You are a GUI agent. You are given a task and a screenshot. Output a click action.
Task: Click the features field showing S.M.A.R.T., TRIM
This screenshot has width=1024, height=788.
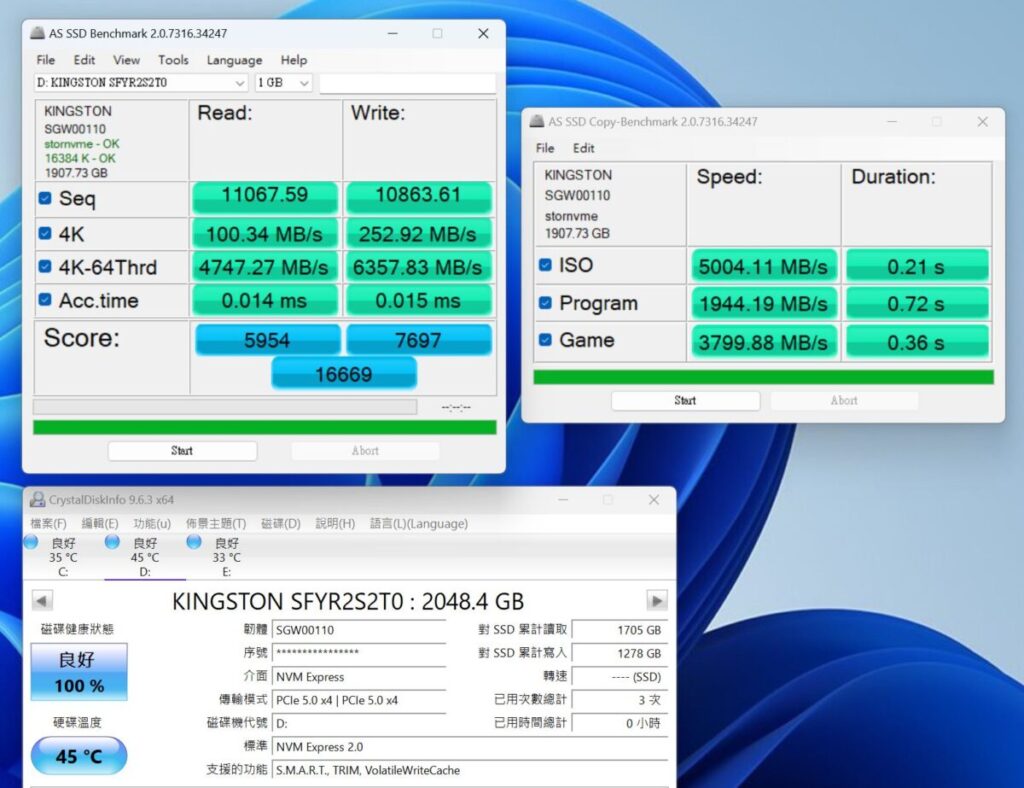coord(470,770)
